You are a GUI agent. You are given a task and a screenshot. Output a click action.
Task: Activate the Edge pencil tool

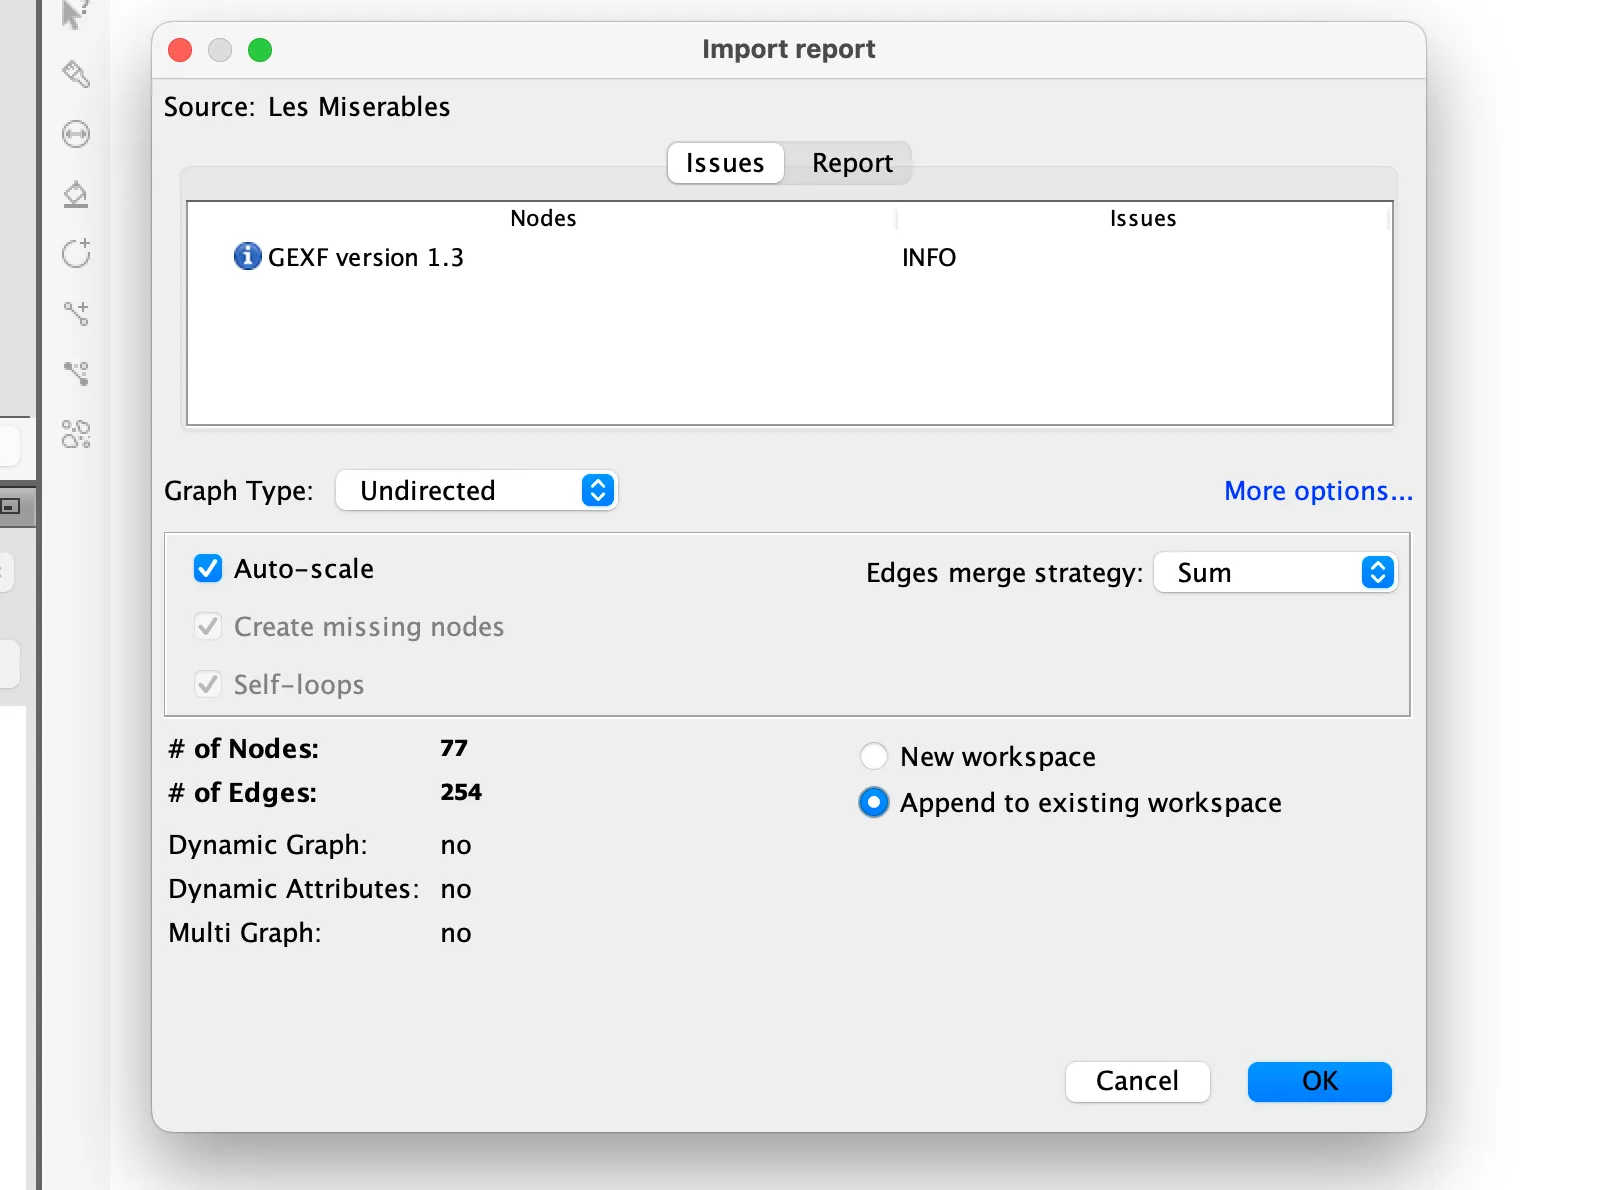pyautogui.click(x=76, y=314)
